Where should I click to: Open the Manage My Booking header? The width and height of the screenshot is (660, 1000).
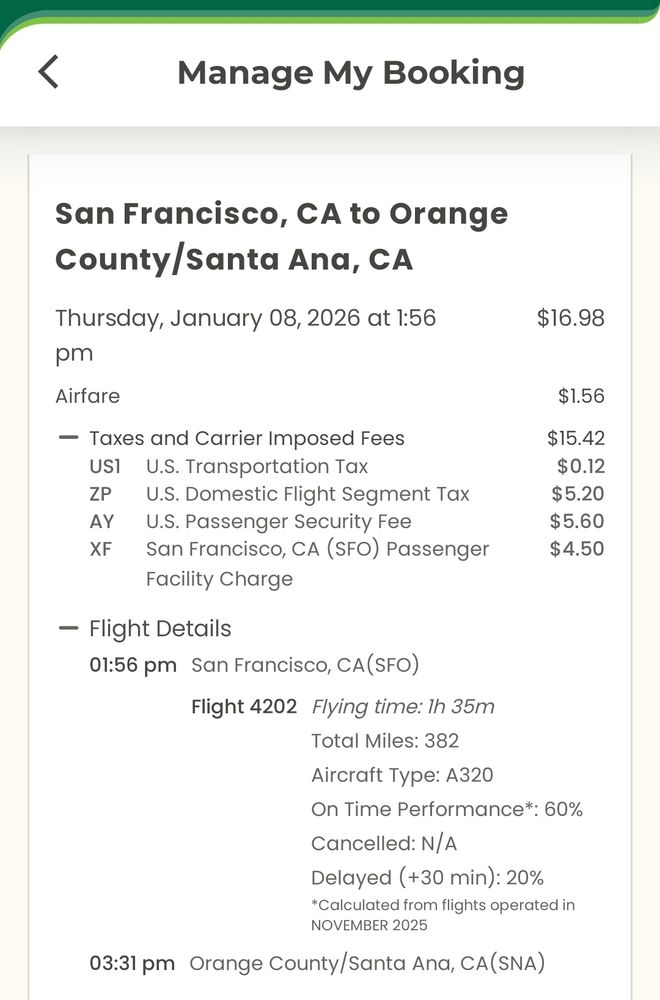point(349,72)
